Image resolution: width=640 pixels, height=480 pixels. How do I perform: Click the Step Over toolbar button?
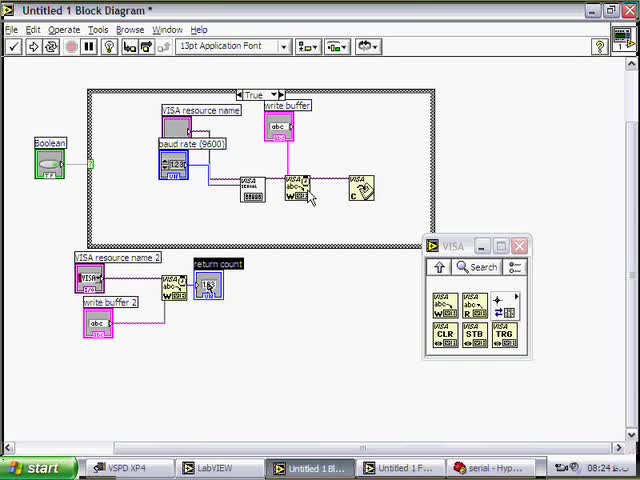point(147,47)
